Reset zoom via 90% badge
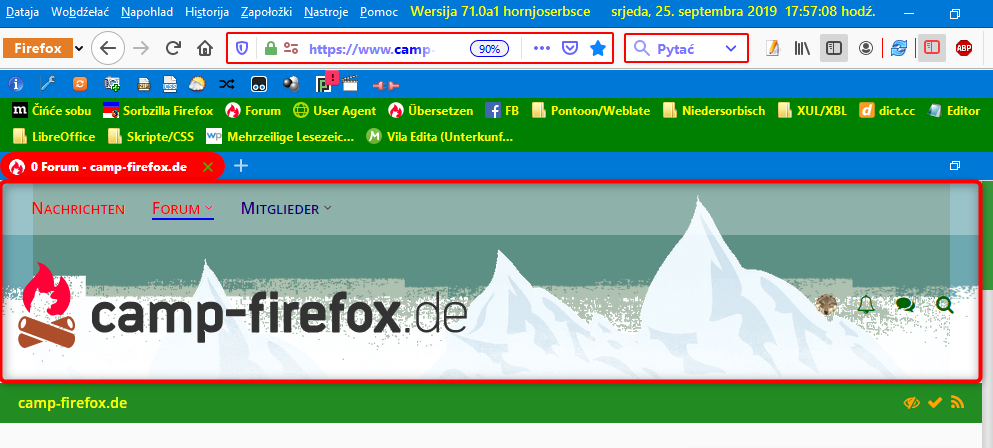The height and width of the screenshot is (448, 993). click(490, 48)
